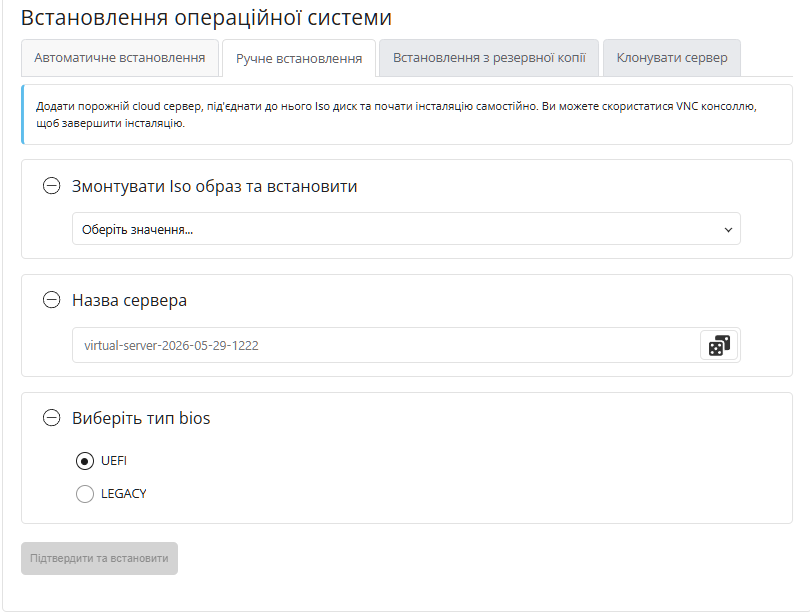Click the info text about VNC консоллю
Screen dimensions: 810x612
[x=396, y=115]
